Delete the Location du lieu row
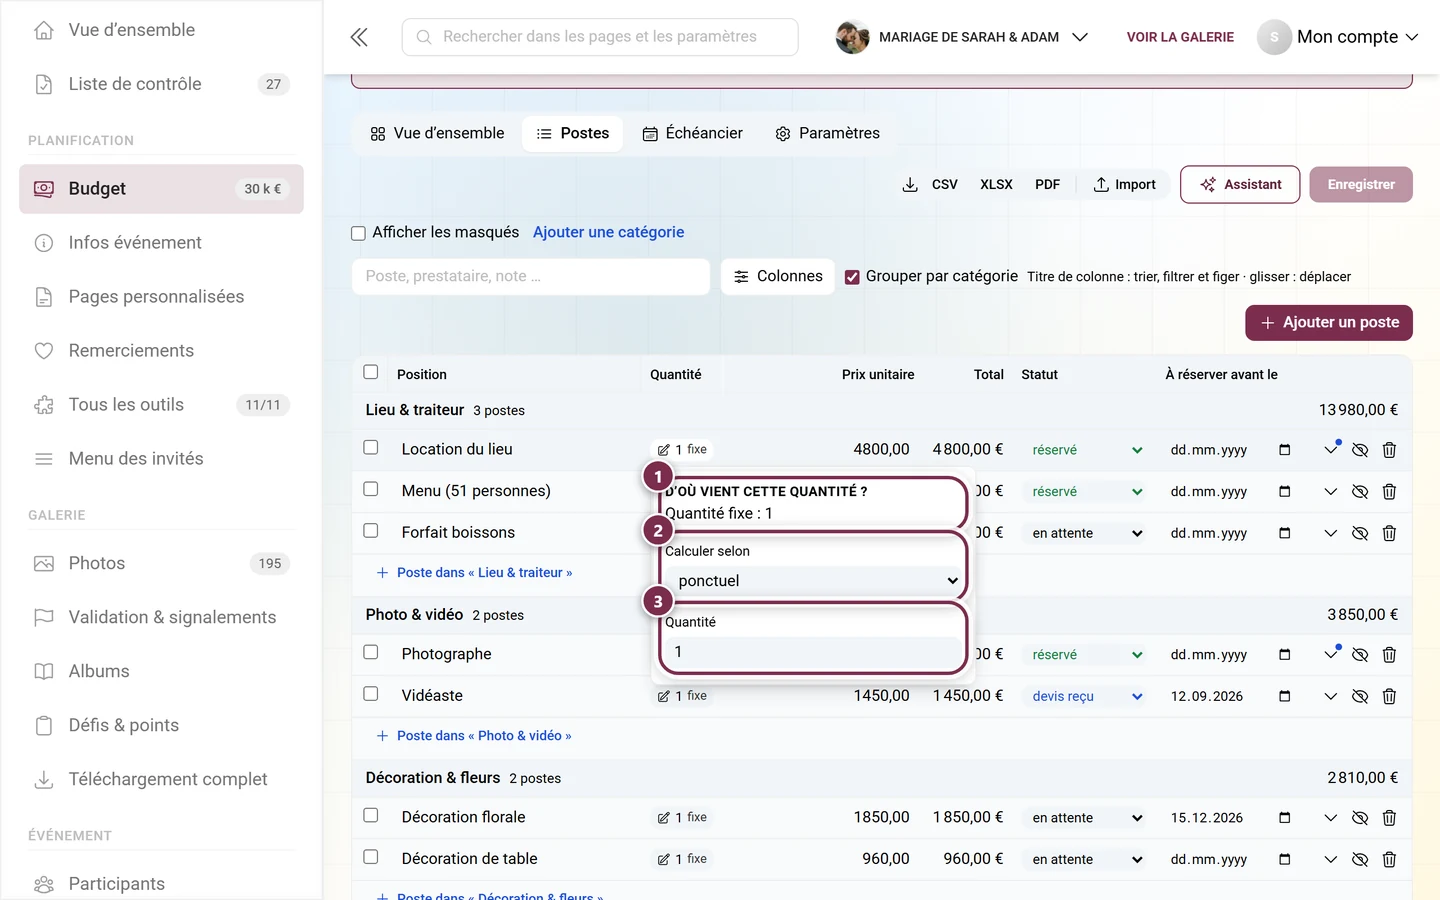The width and height of the screenshot is (1440, 900). click(1389, 450)
